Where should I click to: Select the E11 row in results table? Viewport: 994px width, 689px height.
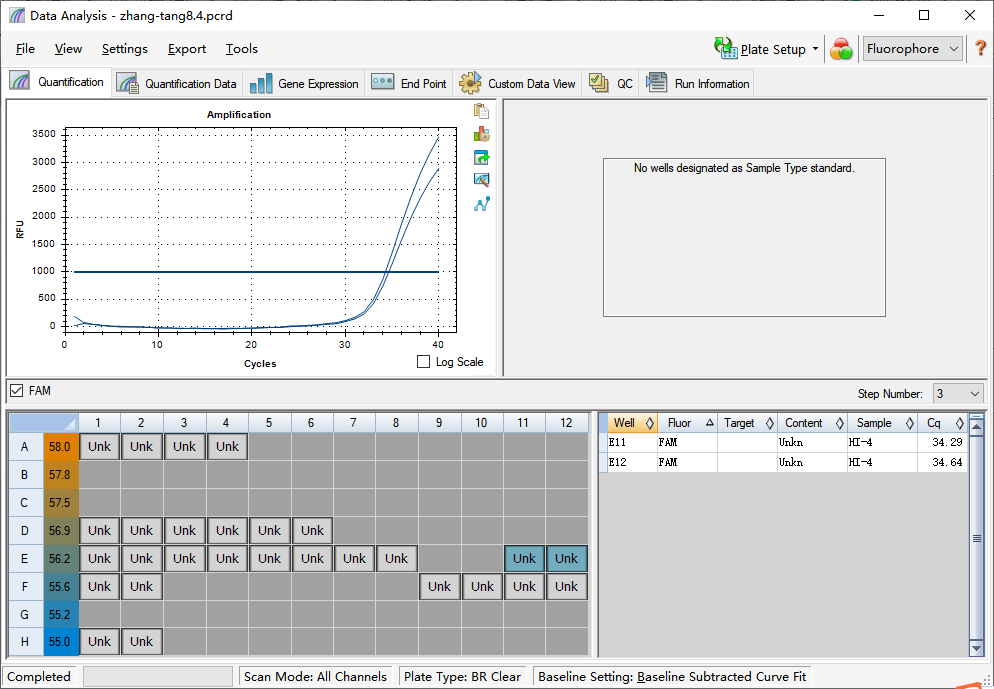point(783,442)
